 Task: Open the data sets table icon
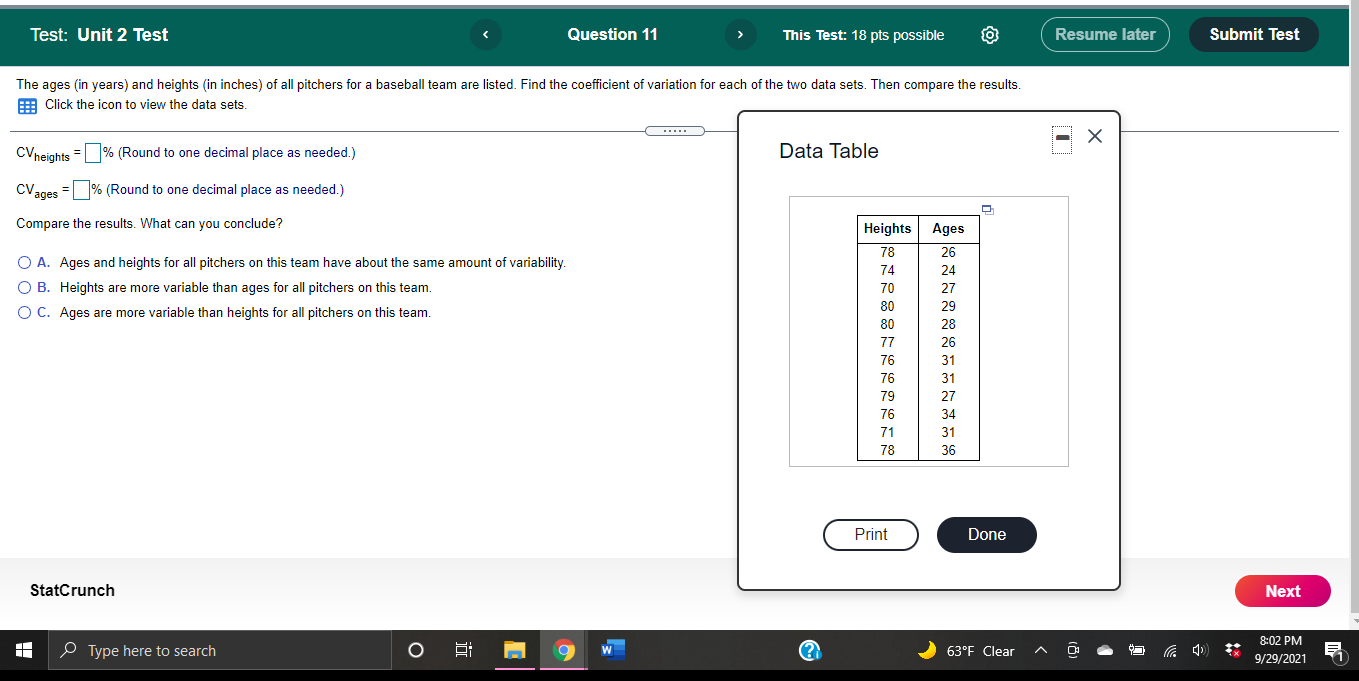pyautogui.click(x=25, y=104)
